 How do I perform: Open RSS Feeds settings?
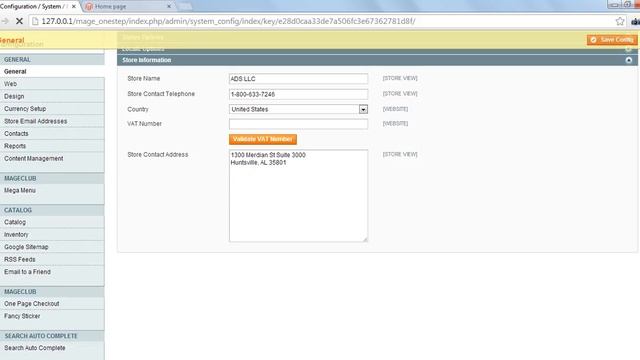(x=52, y=259)
